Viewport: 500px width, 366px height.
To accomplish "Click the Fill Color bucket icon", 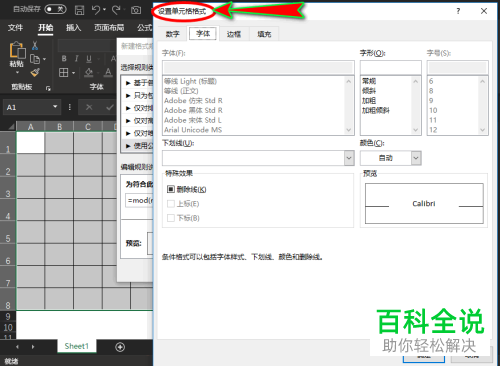I will point(89,72).
